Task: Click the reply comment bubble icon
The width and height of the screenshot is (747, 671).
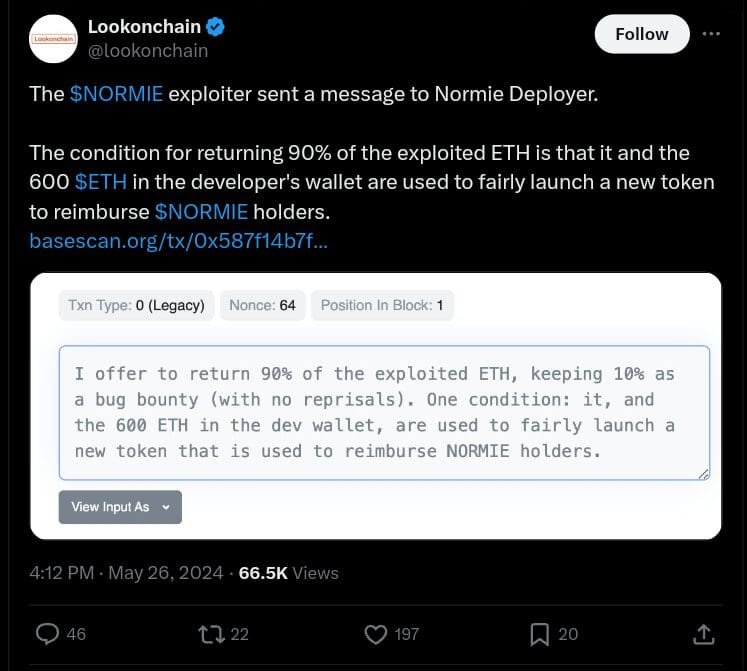Action: click(x=47, y=633)
